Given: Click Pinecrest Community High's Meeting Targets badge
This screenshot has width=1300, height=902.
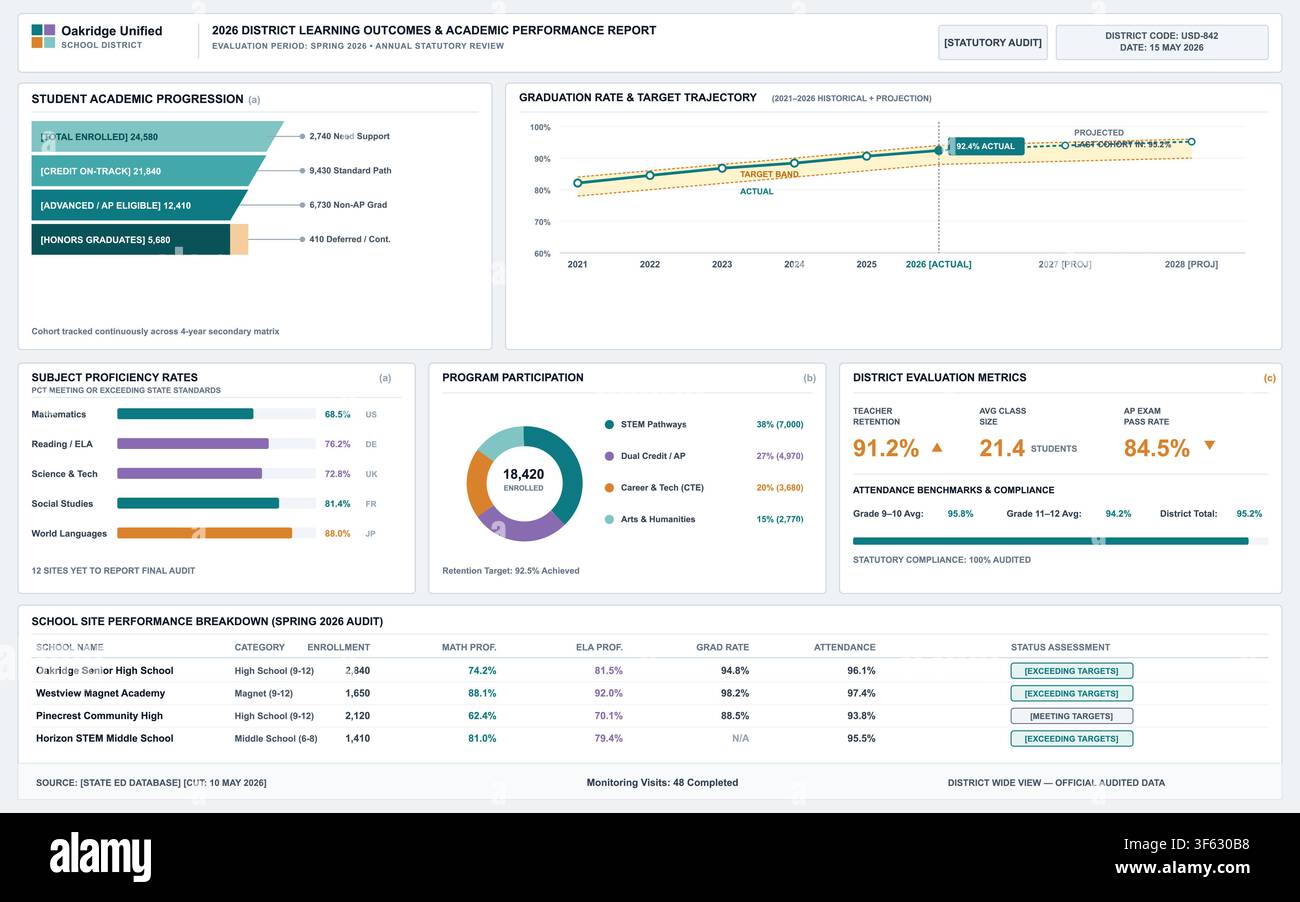Looking at the screenshot, I should click(1071, 716).
